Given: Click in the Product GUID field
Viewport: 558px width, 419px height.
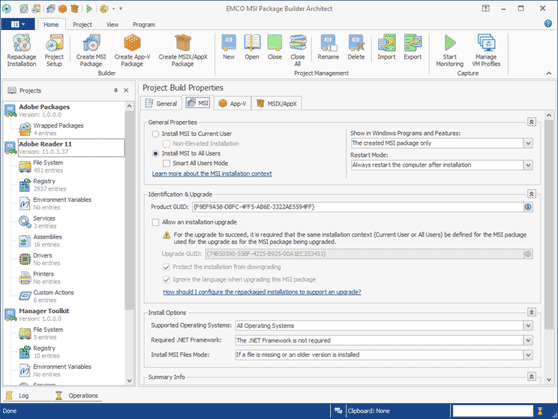Looking at the screenshot, I should point(358,207).
